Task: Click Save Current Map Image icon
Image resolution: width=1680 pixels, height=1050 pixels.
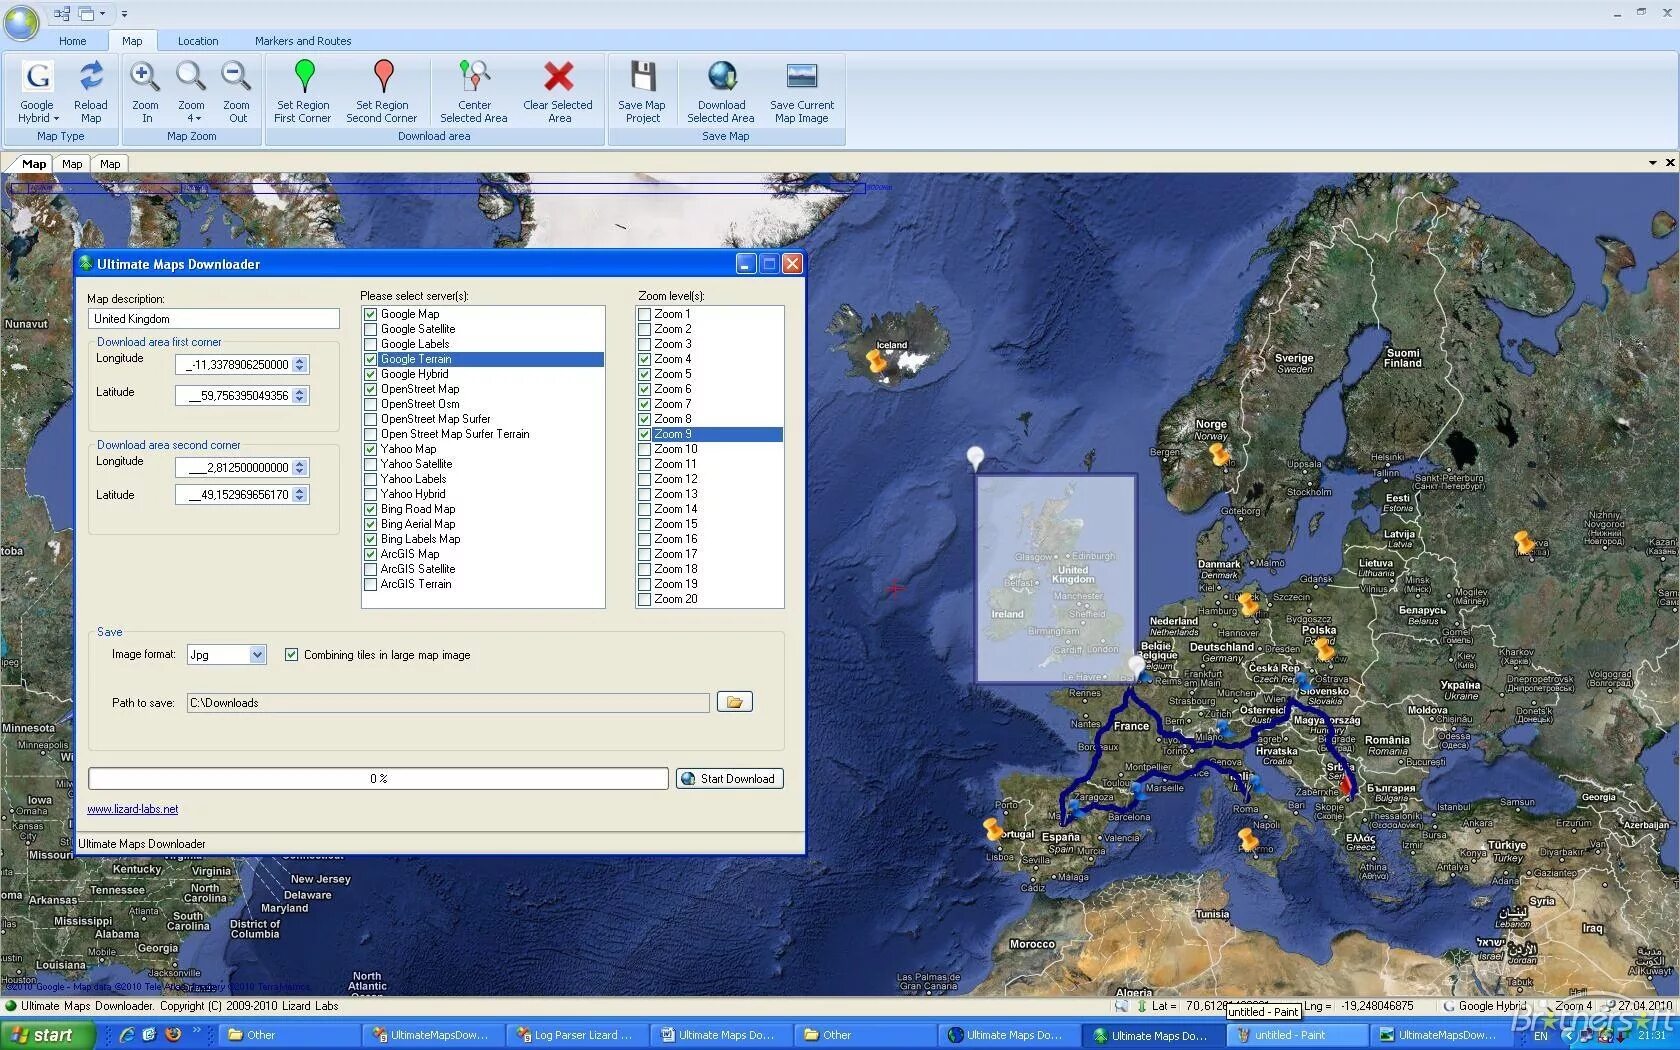Action: tap(801, 75)
